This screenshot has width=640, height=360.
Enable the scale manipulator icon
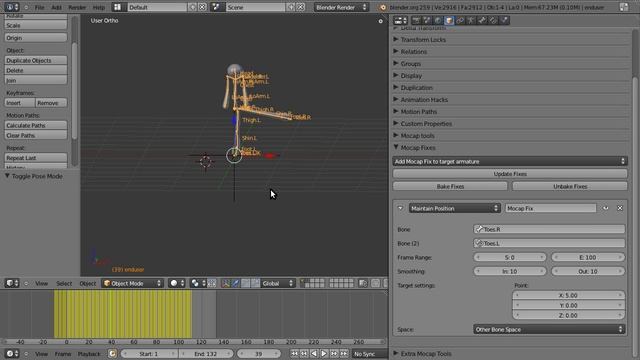tap(255, 283)
